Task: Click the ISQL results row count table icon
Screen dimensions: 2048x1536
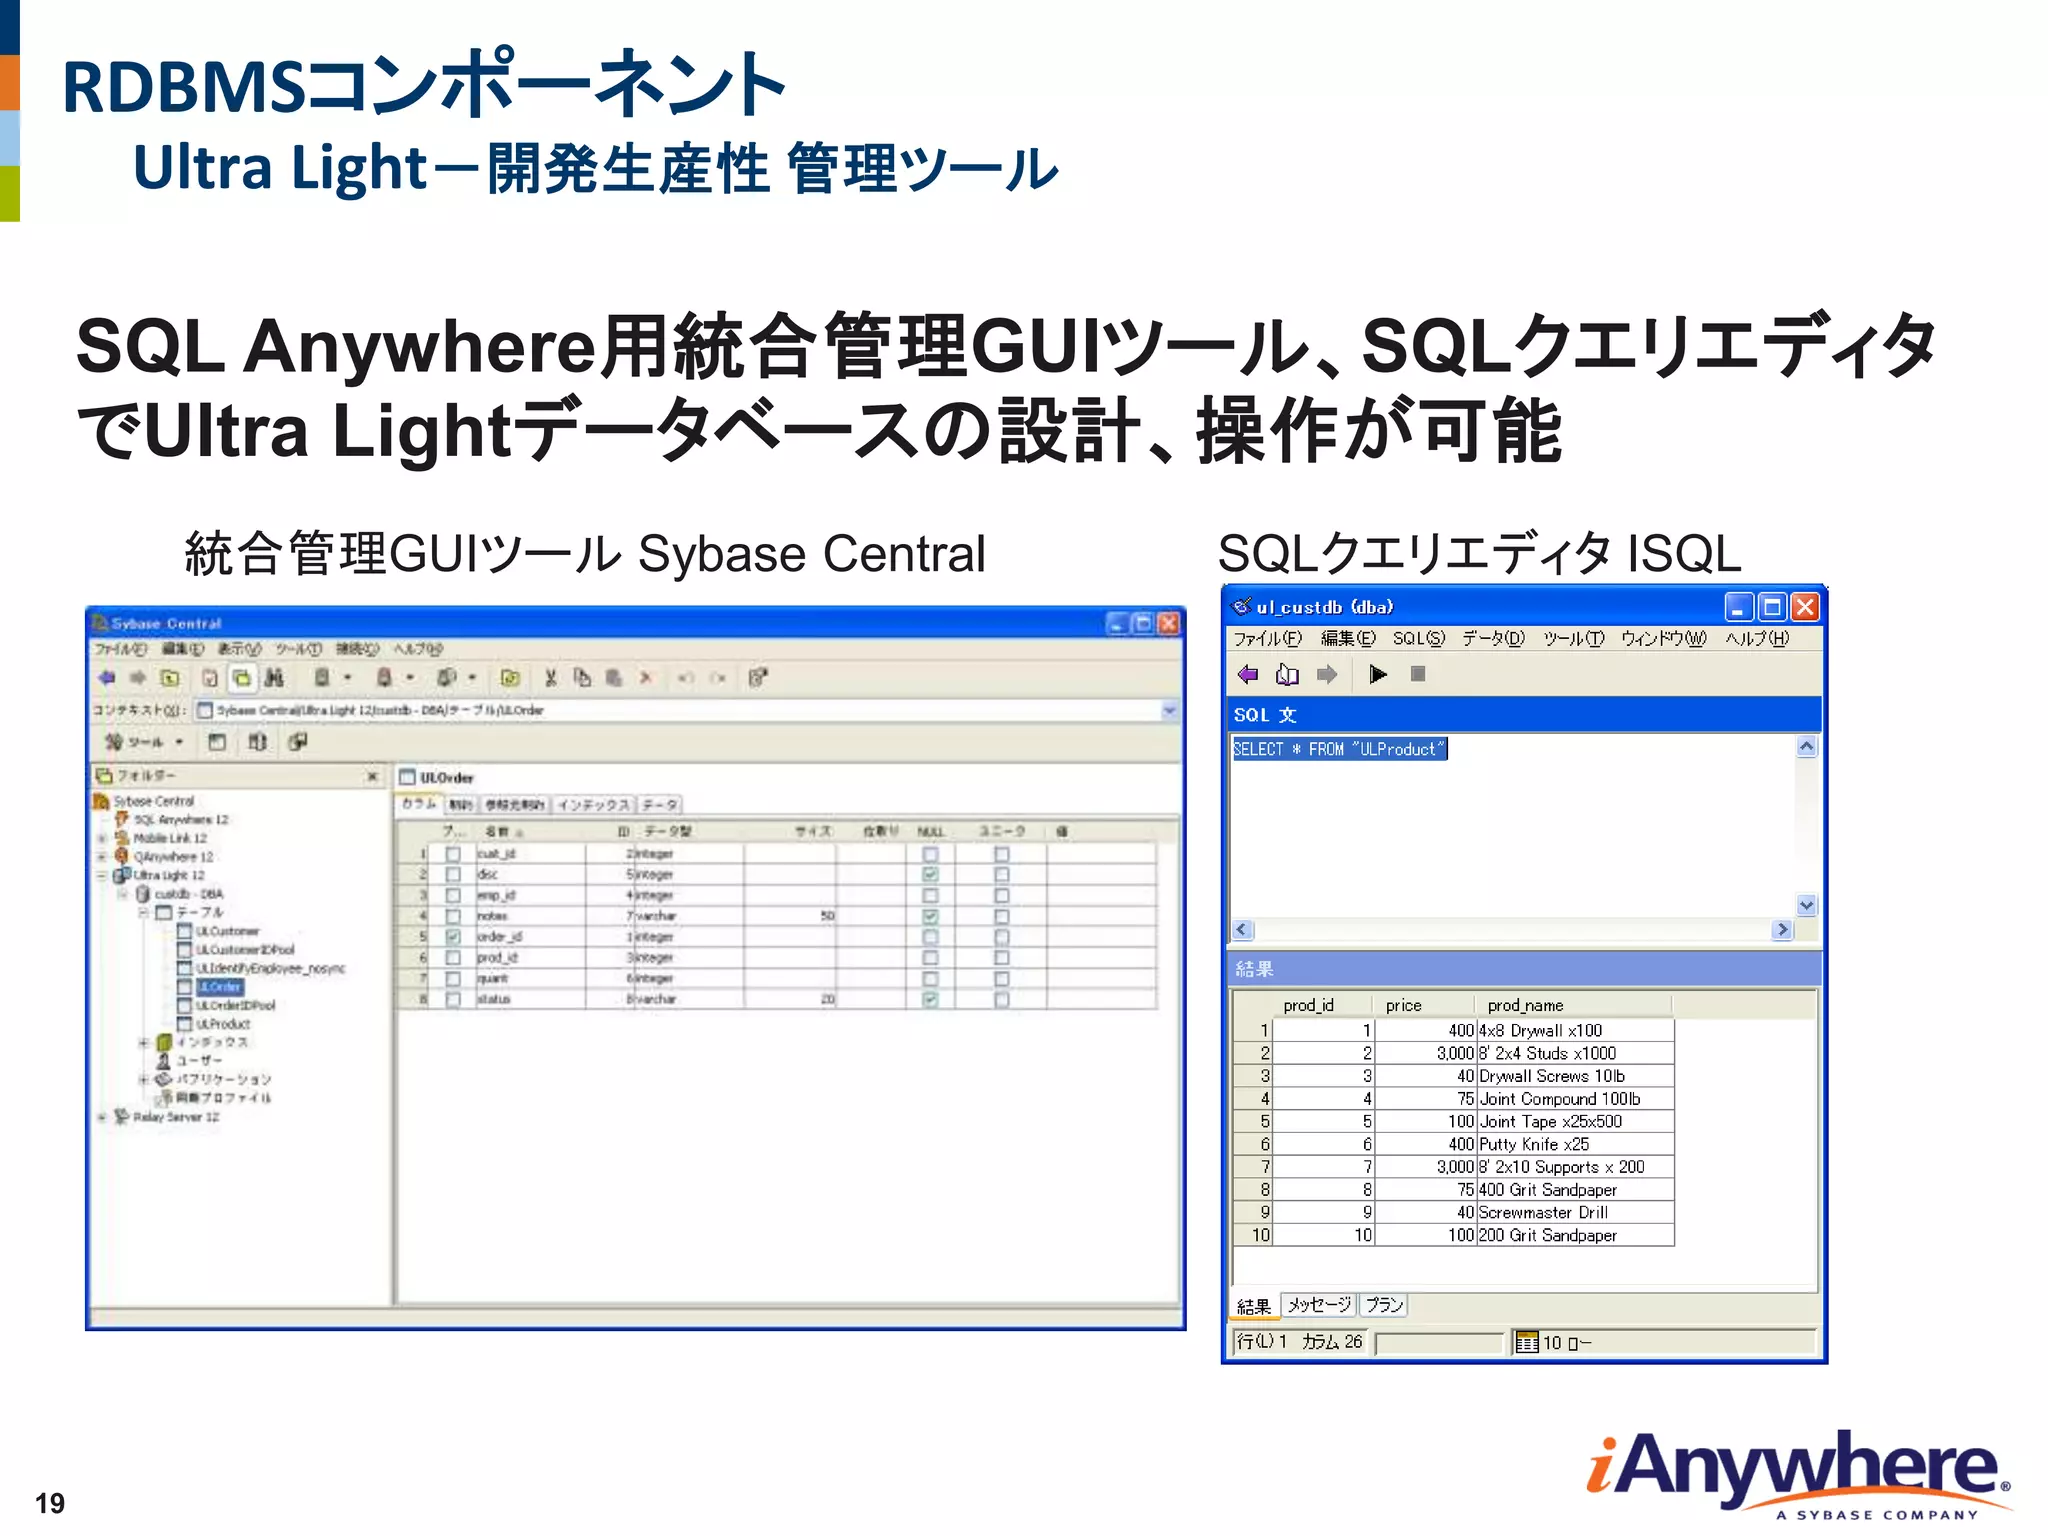Action: pos(1526,1342)
